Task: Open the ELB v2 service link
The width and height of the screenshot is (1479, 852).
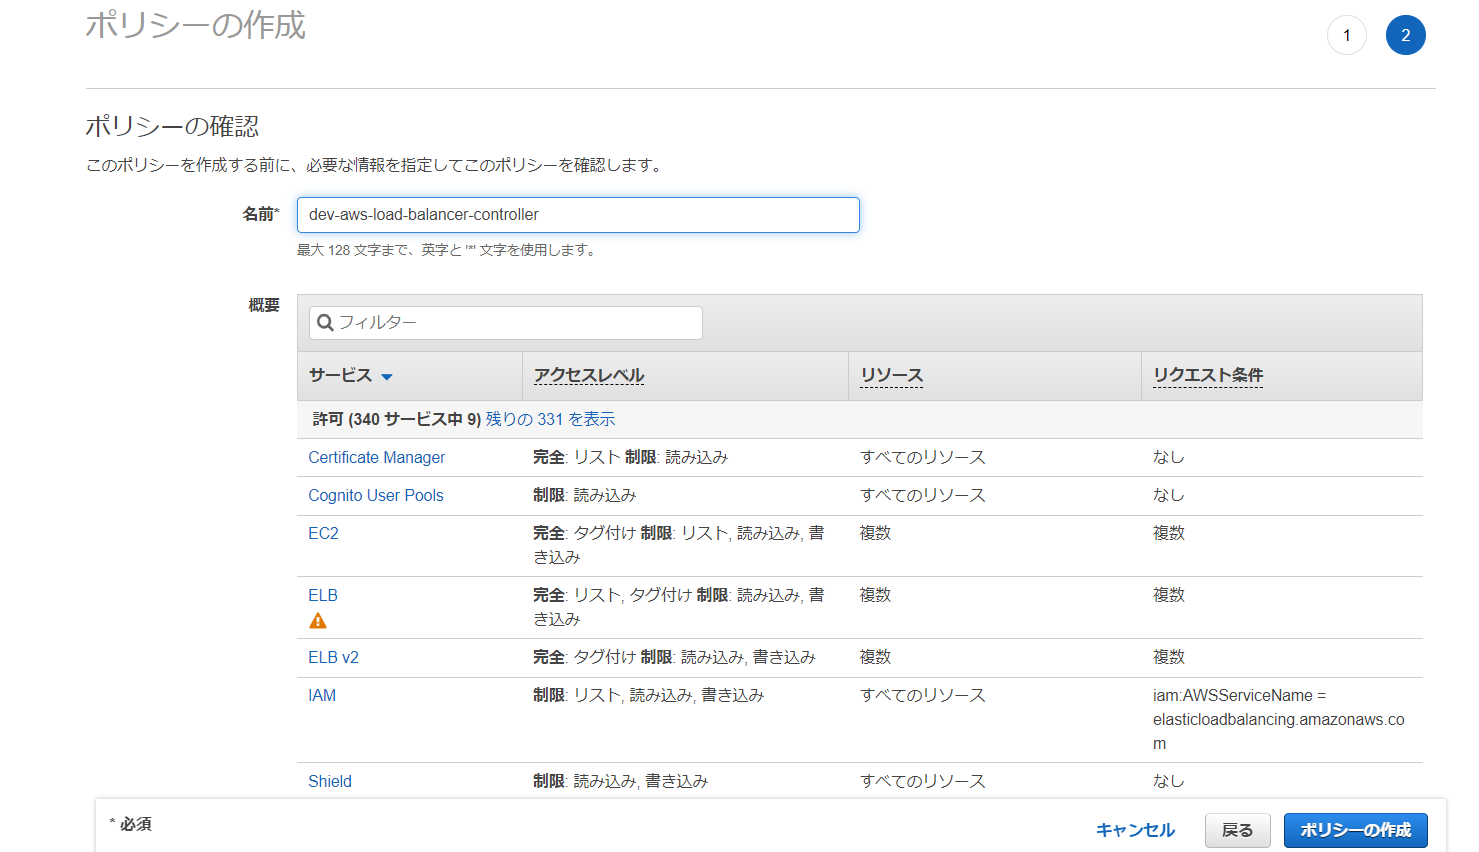Action: (333, 657)
